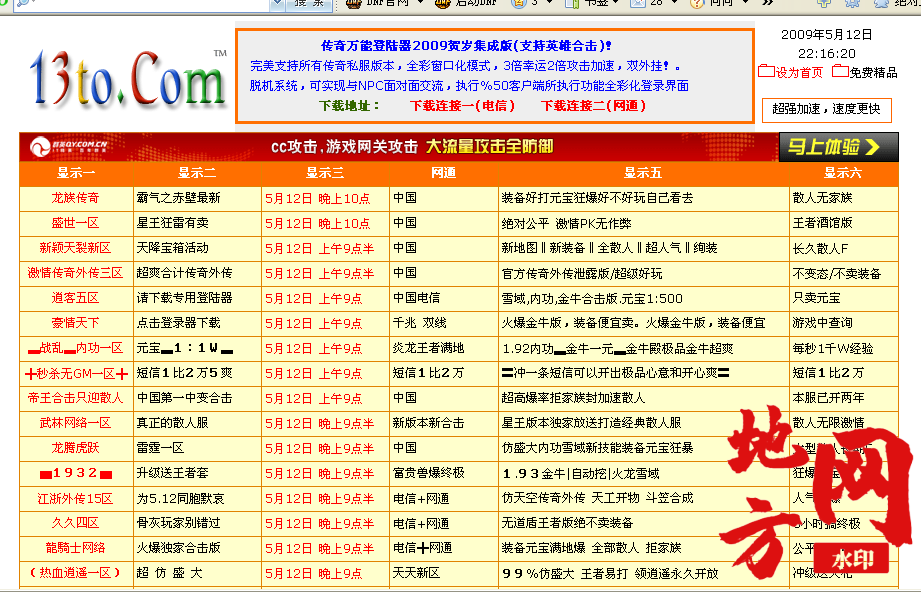Open the 逍客五区 server link

tap(75, 298)
